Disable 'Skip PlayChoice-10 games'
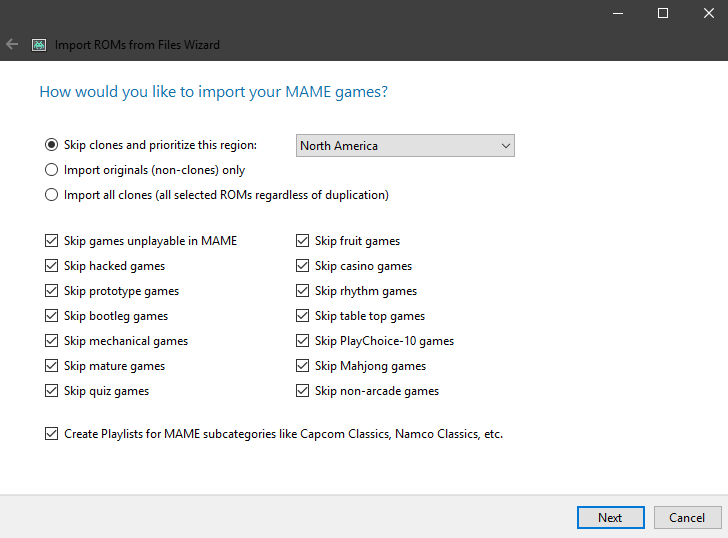Screen dimensions: 728x538 303,341
